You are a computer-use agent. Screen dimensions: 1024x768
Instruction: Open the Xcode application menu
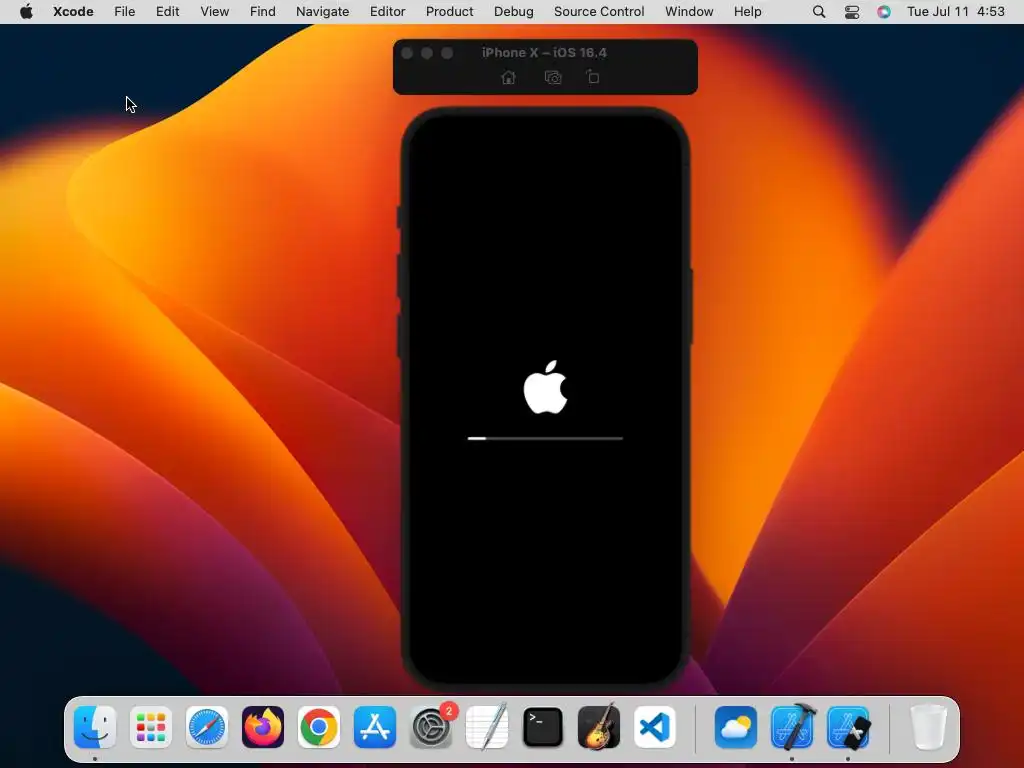[73, 11]
